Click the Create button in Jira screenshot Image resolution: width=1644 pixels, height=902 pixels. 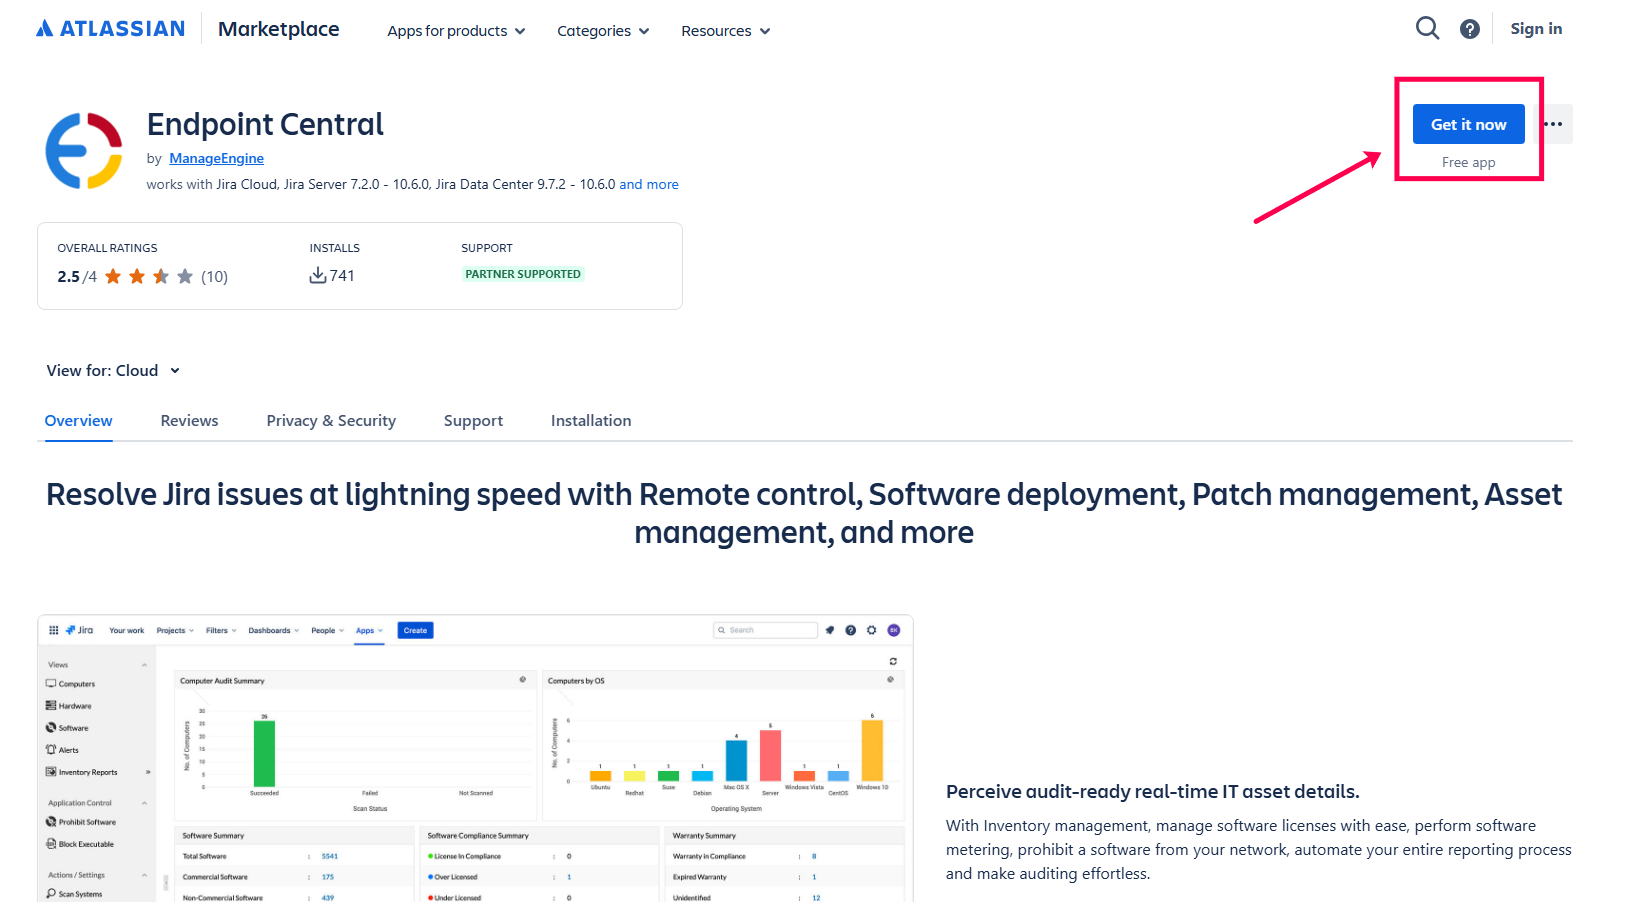(416, 630)
